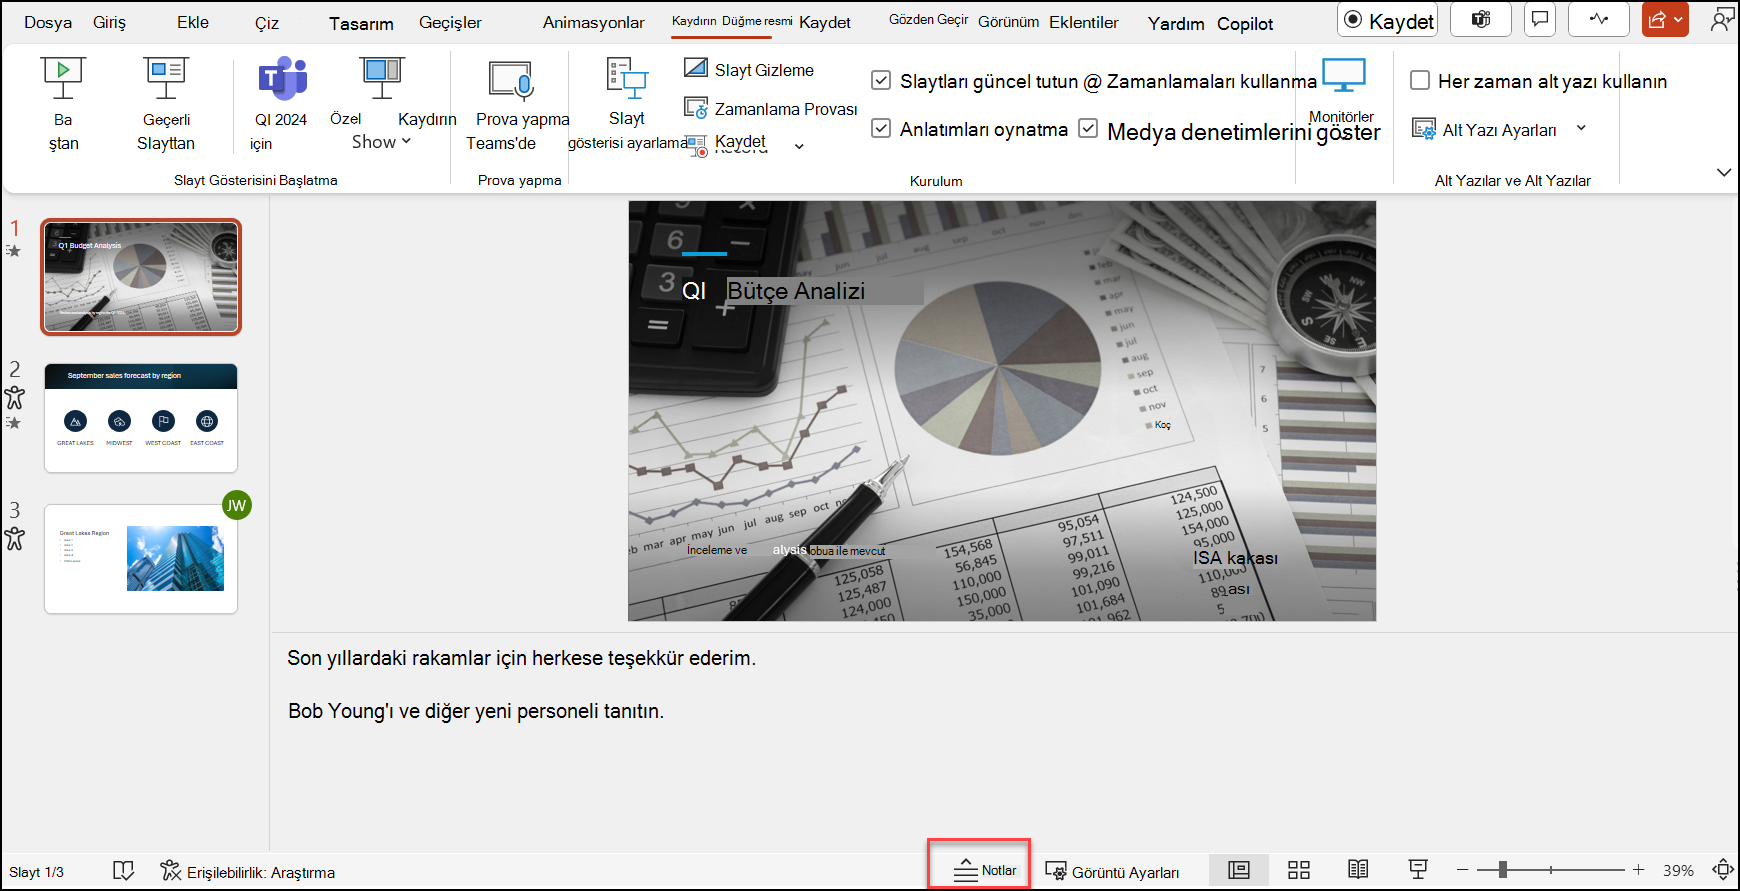Open share button dropdown chevron

click(x=1678, y=19)
